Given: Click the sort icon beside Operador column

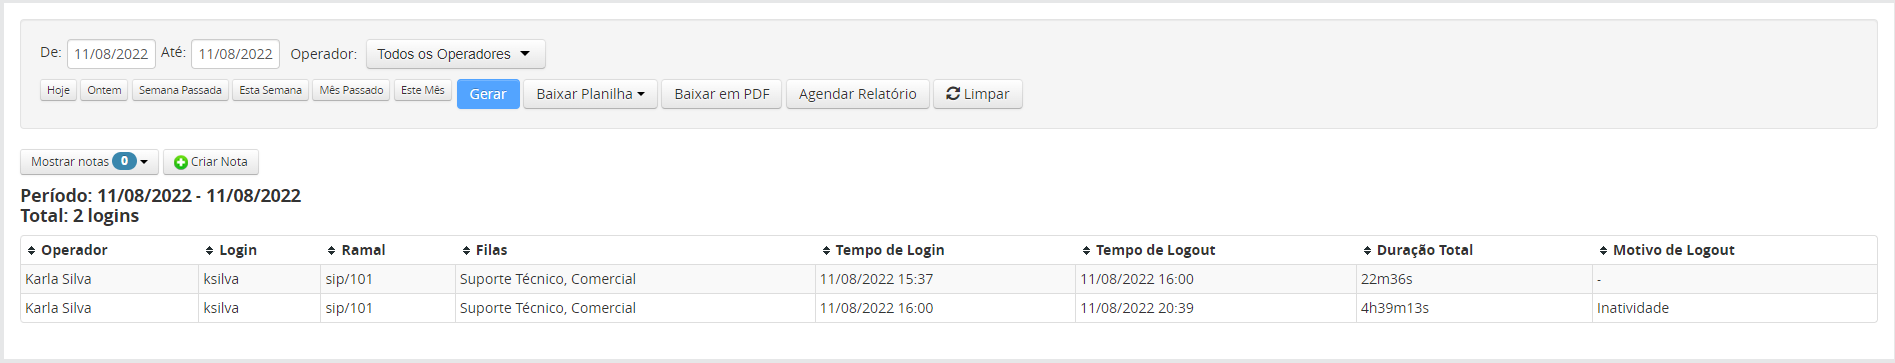Looking at the screenshot, I should tap(32, 251).
